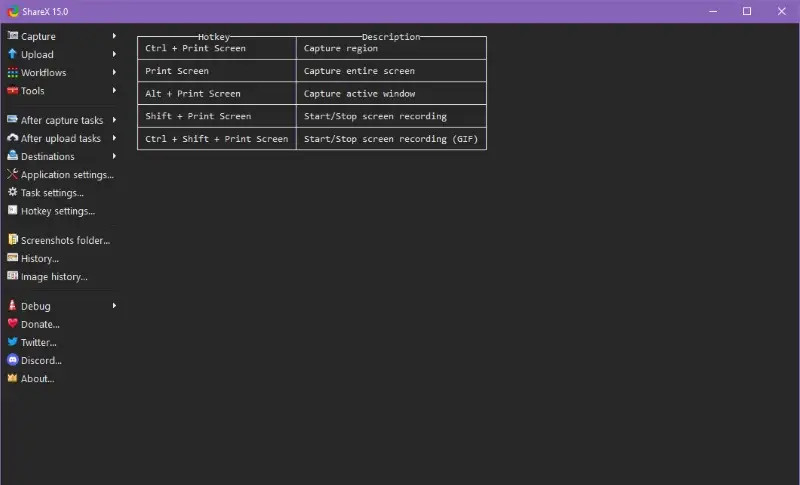Viewport: 800px width, 485px height.
Task: Expand the After capture tasks submenu arrow
Action: coord(114,120)
